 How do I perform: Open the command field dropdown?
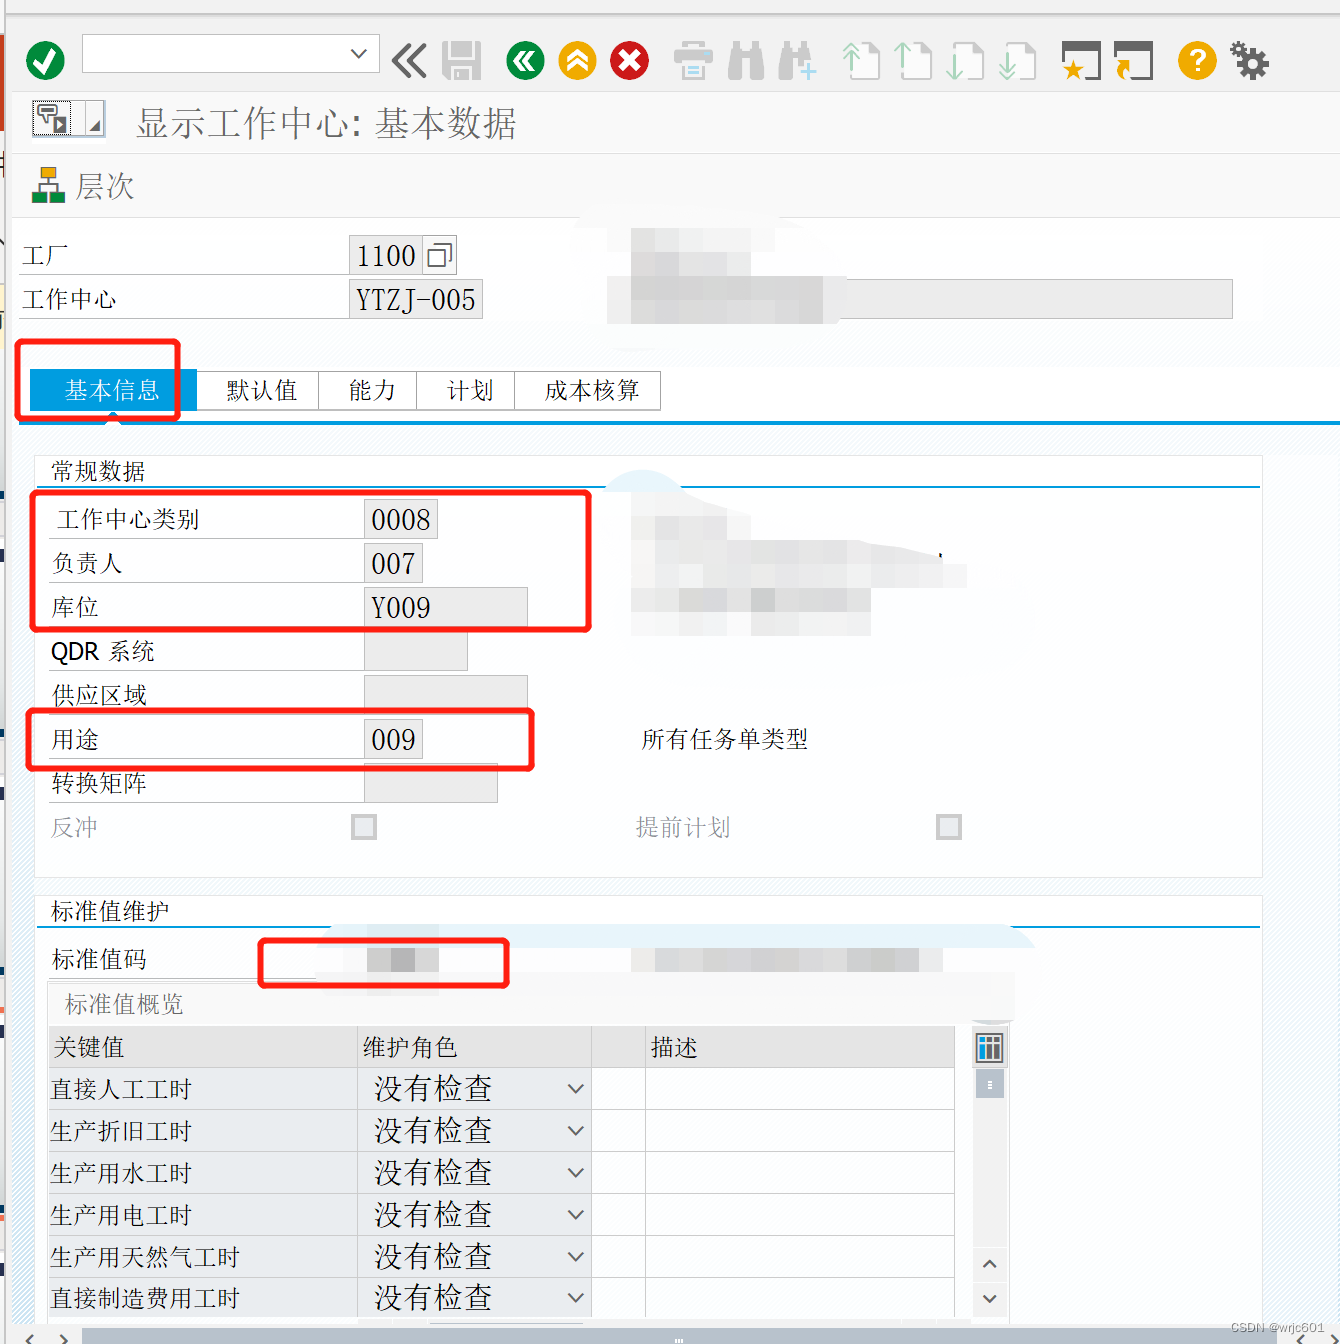(358, 54)
